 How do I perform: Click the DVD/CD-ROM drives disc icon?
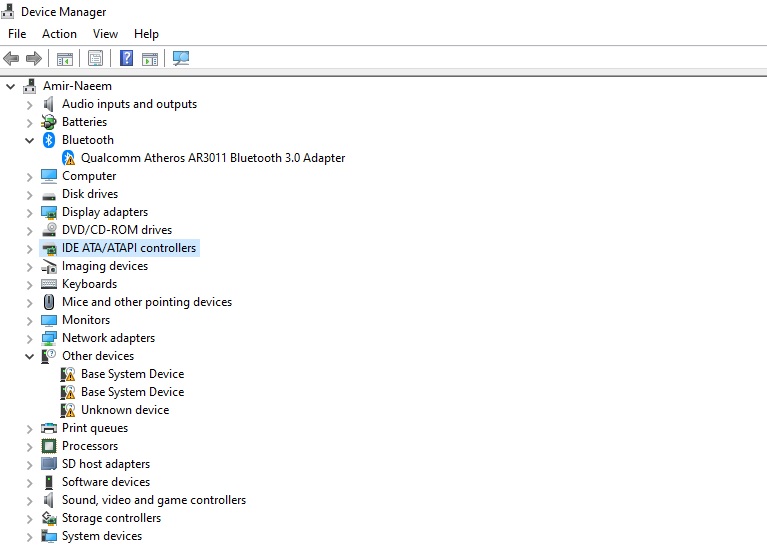pos(49,229)
